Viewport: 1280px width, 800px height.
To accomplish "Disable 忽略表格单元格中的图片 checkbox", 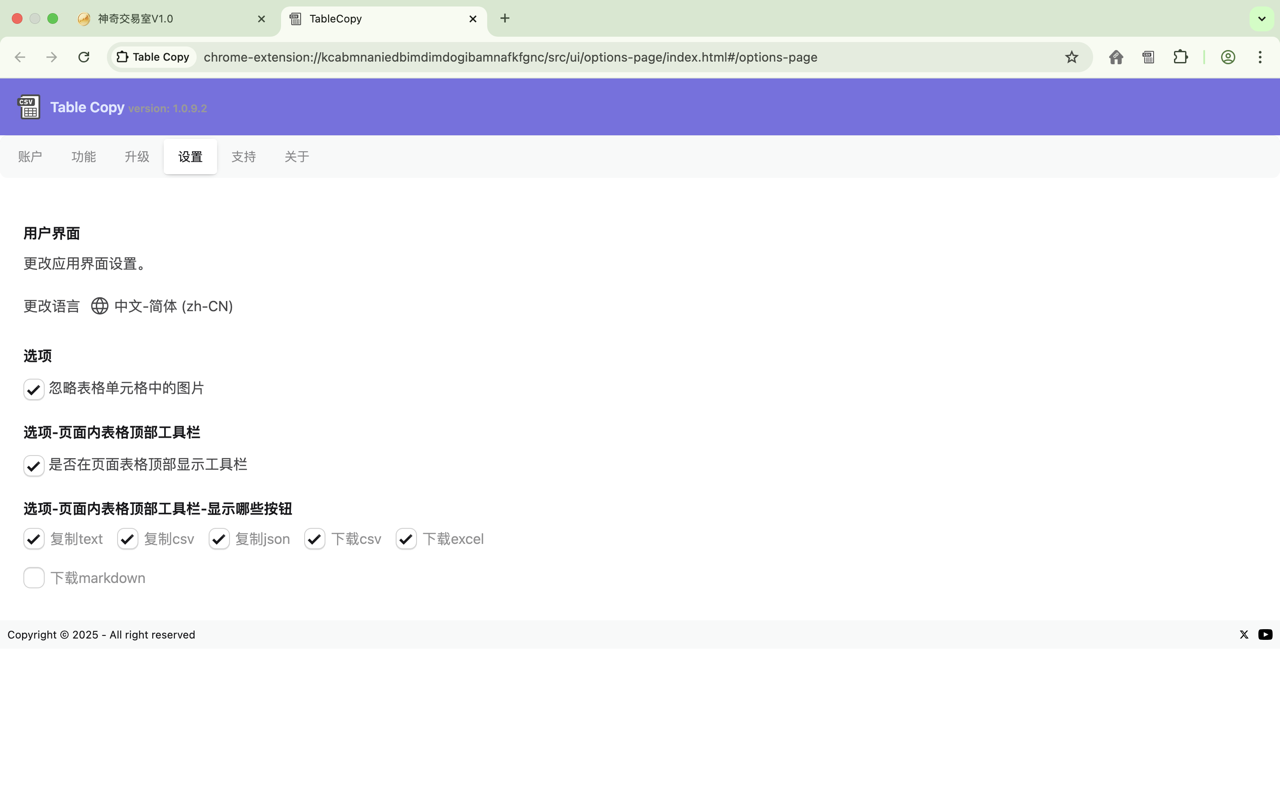I will [x=33, y=389].
